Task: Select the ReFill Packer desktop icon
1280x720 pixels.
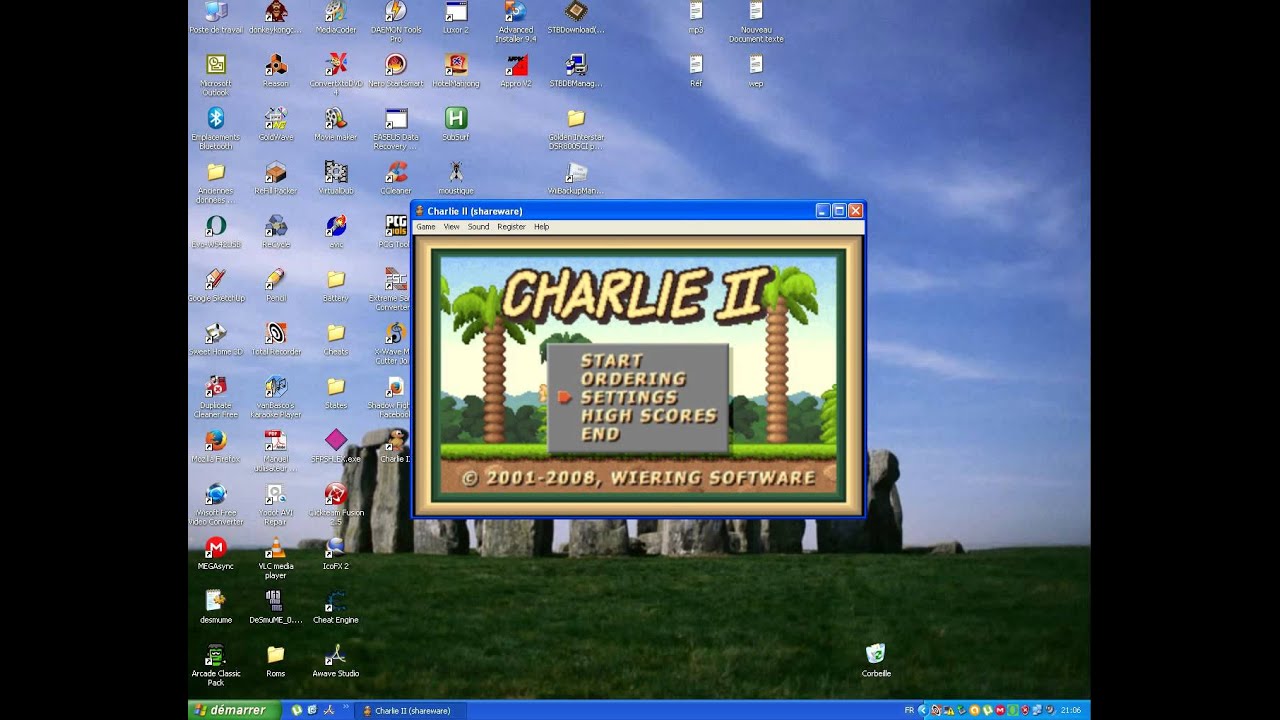Action: point(276,178)
